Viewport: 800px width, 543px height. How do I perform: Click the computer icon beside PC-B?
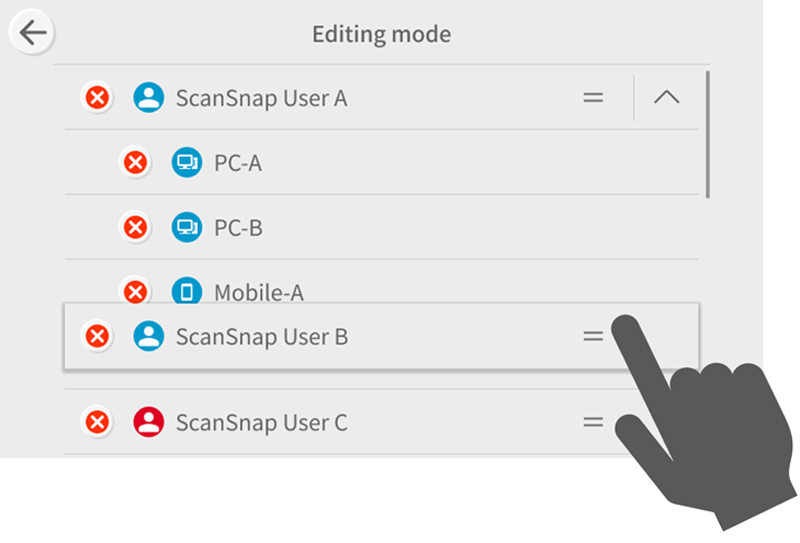pos(186,227)
